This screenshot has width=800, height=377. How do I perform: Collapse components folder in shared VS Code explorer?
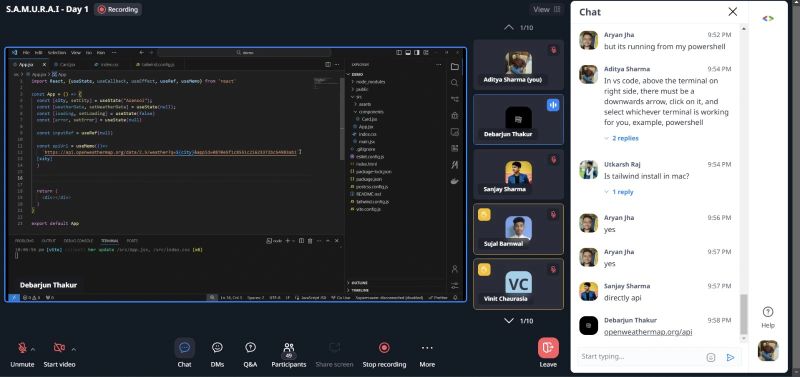(370, 112)
